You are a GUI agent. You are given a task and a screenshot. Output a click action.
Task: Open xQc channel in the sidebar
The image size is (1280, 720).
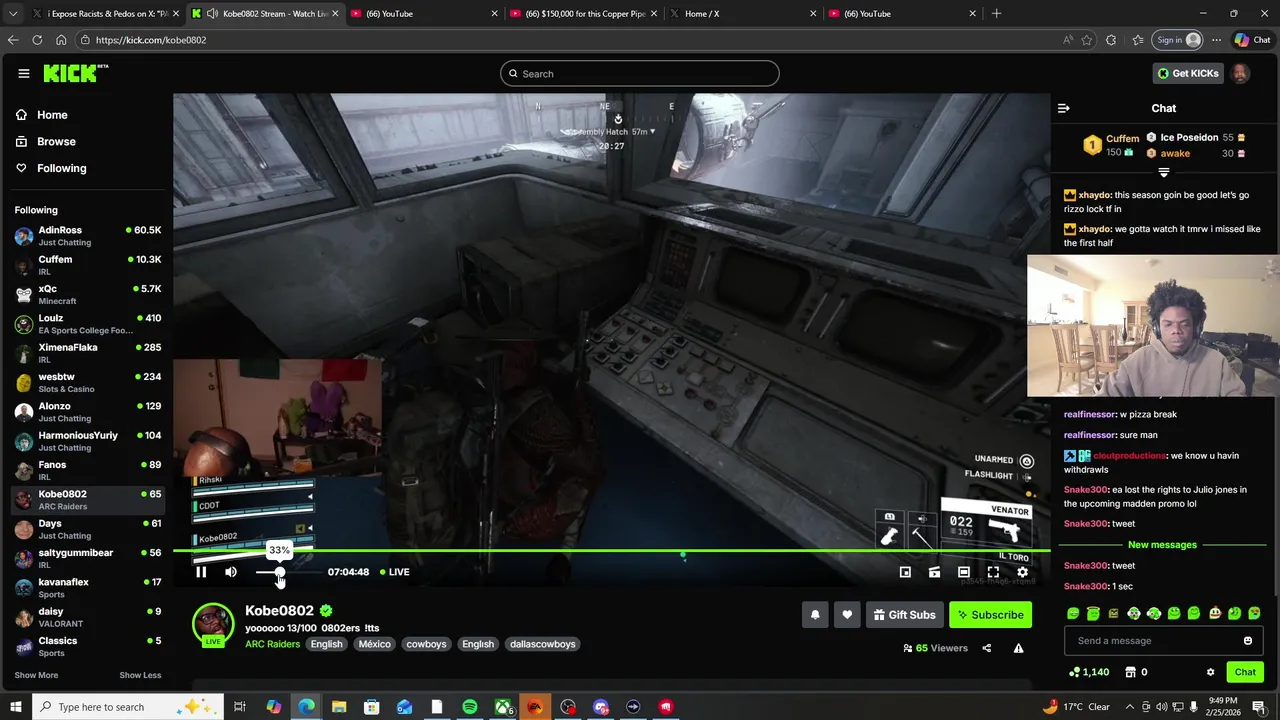click(87, 295)
